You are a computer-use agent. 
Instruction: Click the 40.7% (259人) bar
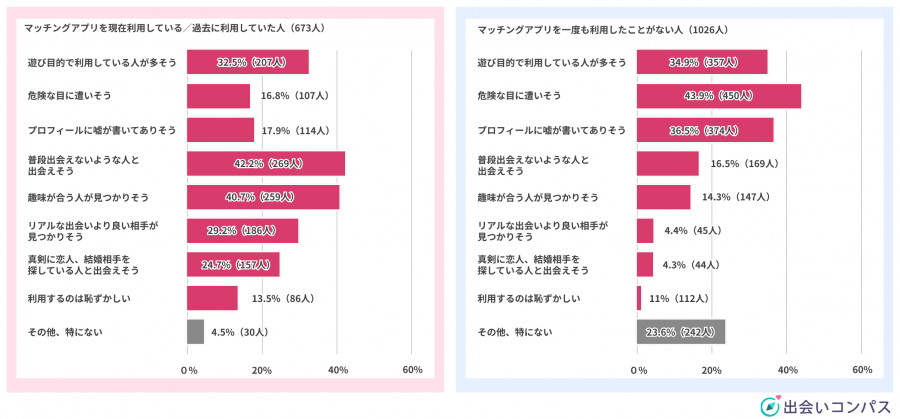(x=263, y=198)
